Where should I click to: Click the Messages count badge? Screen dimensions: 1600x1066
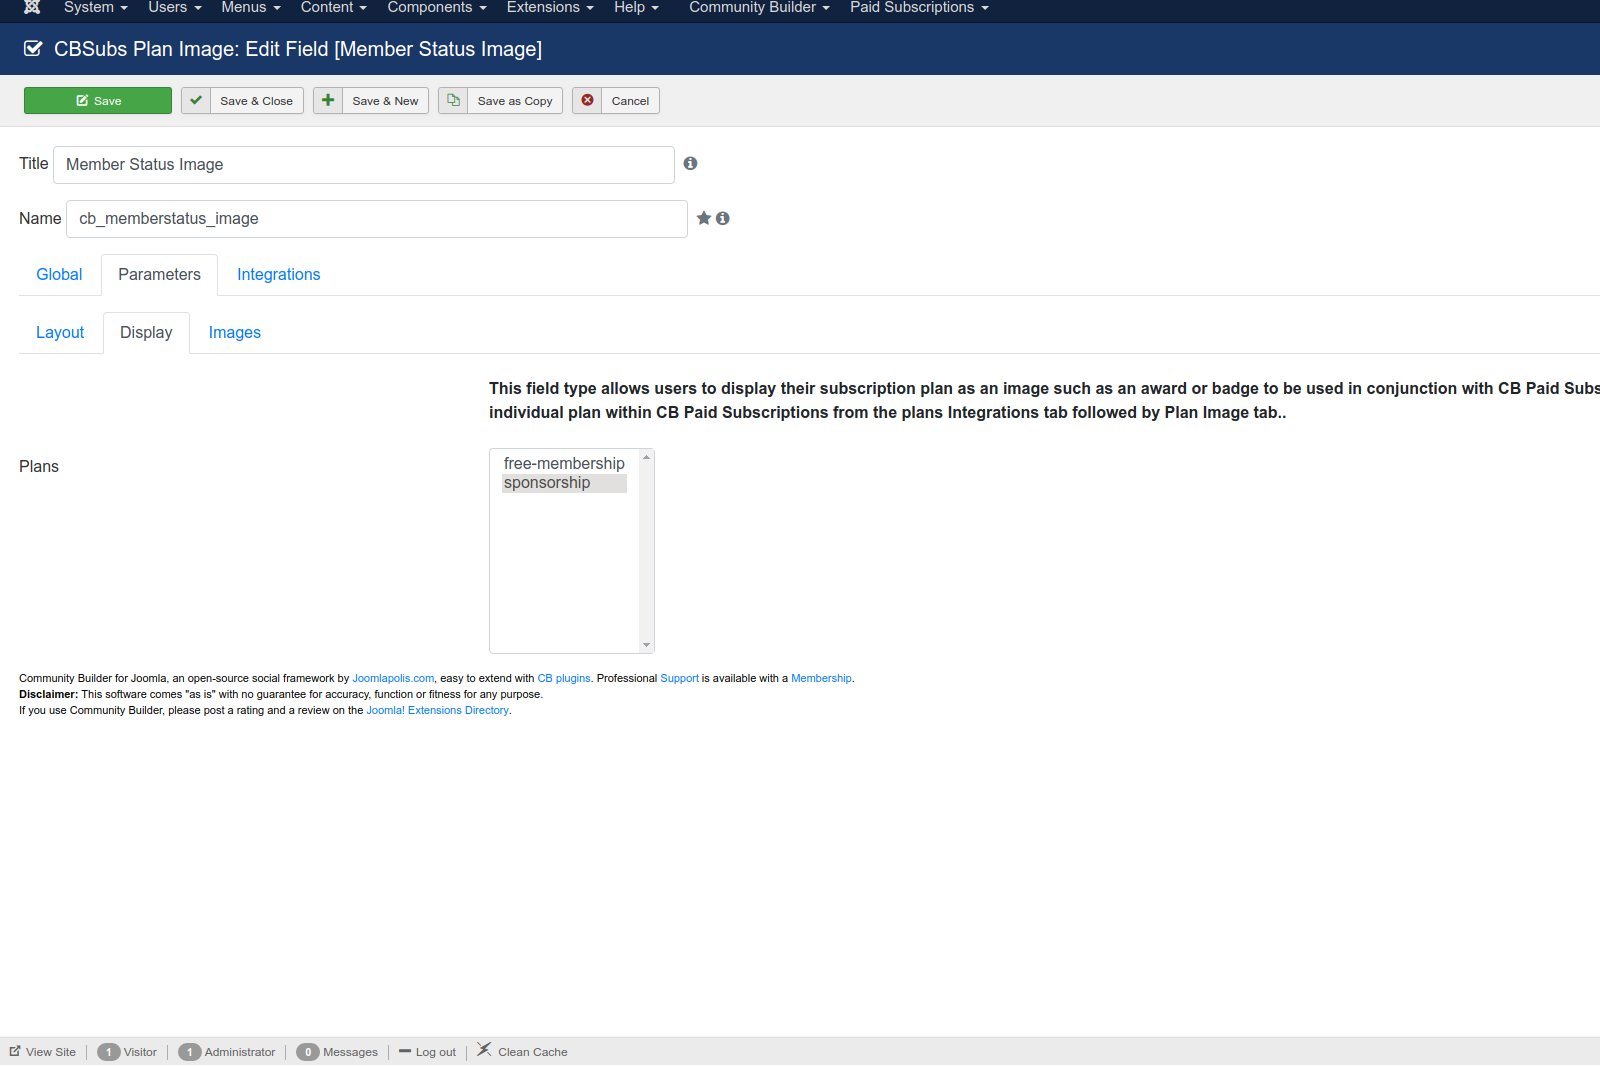click(x=308, y=1052)
